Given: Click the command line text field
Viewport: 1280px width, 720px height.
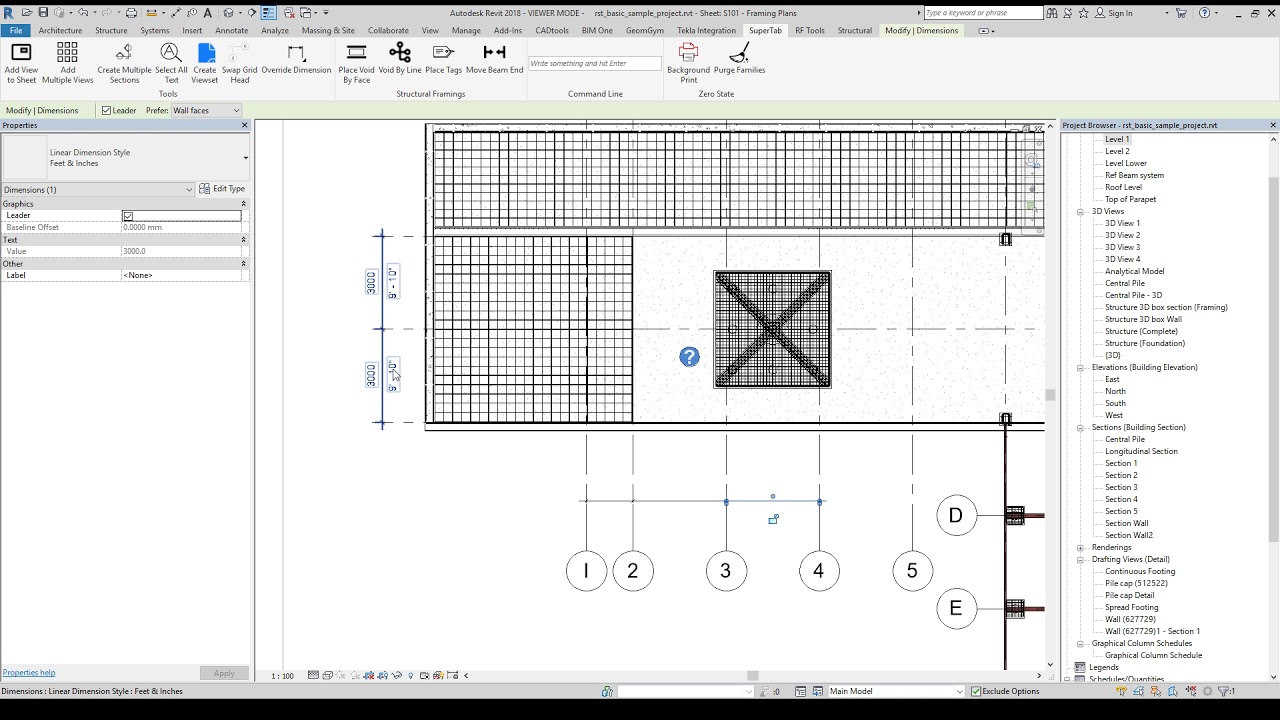Looking at the screenshot, I should (595, 63).
